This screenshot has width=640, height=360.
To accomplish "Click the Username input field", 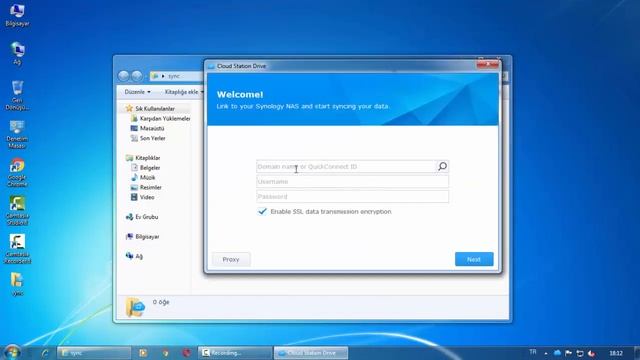I will pos(352,182).
